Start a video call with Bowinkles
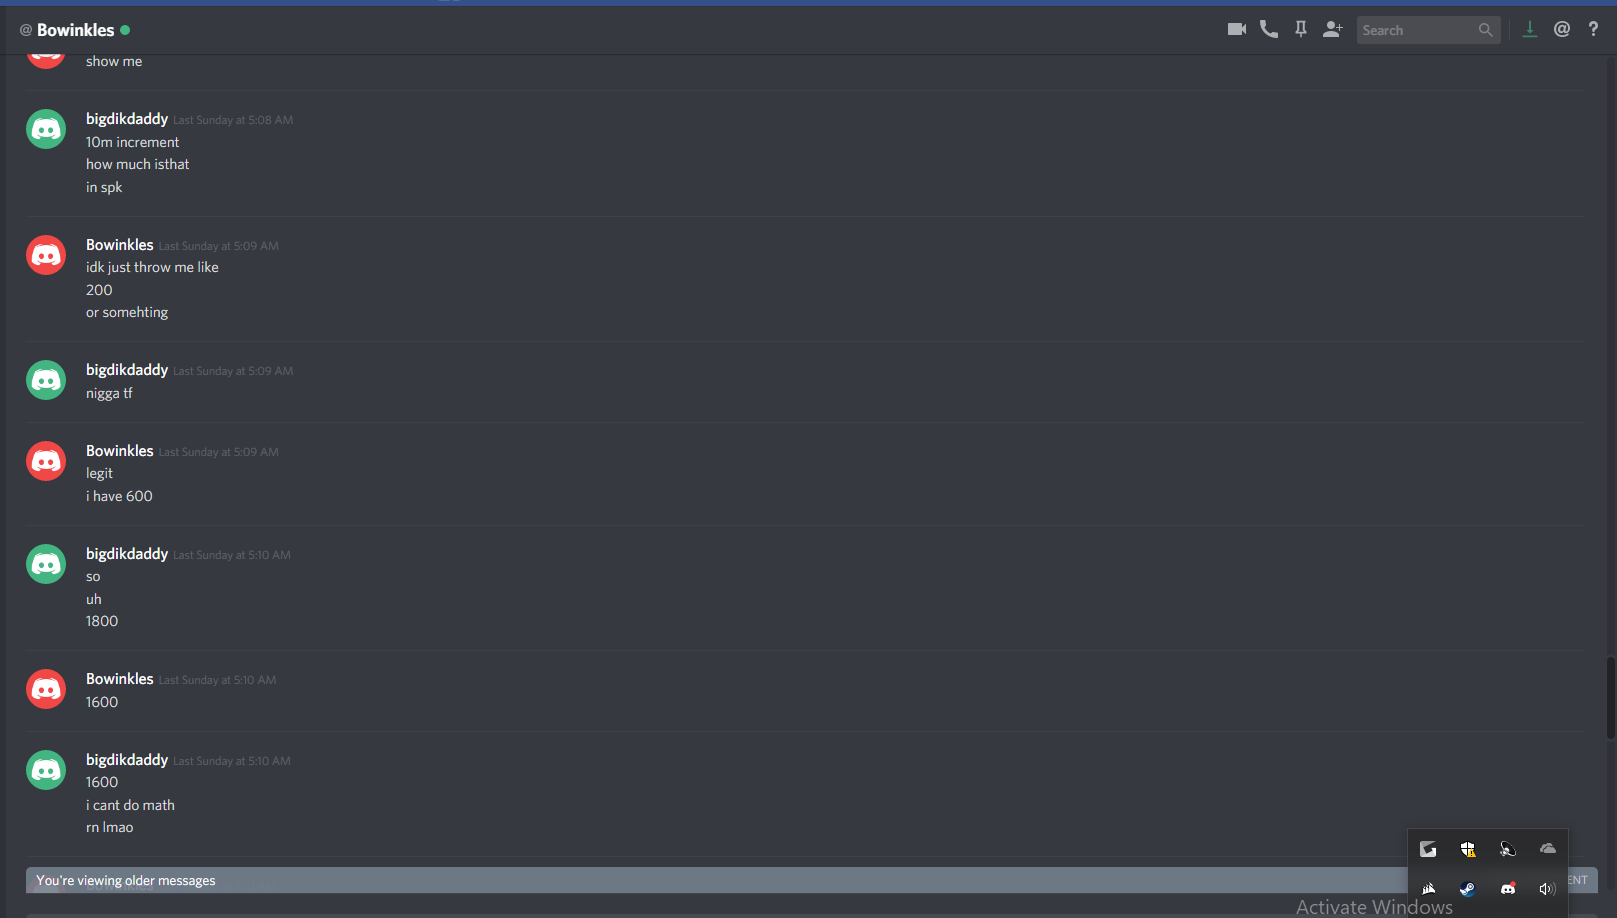 point(1237,29)
